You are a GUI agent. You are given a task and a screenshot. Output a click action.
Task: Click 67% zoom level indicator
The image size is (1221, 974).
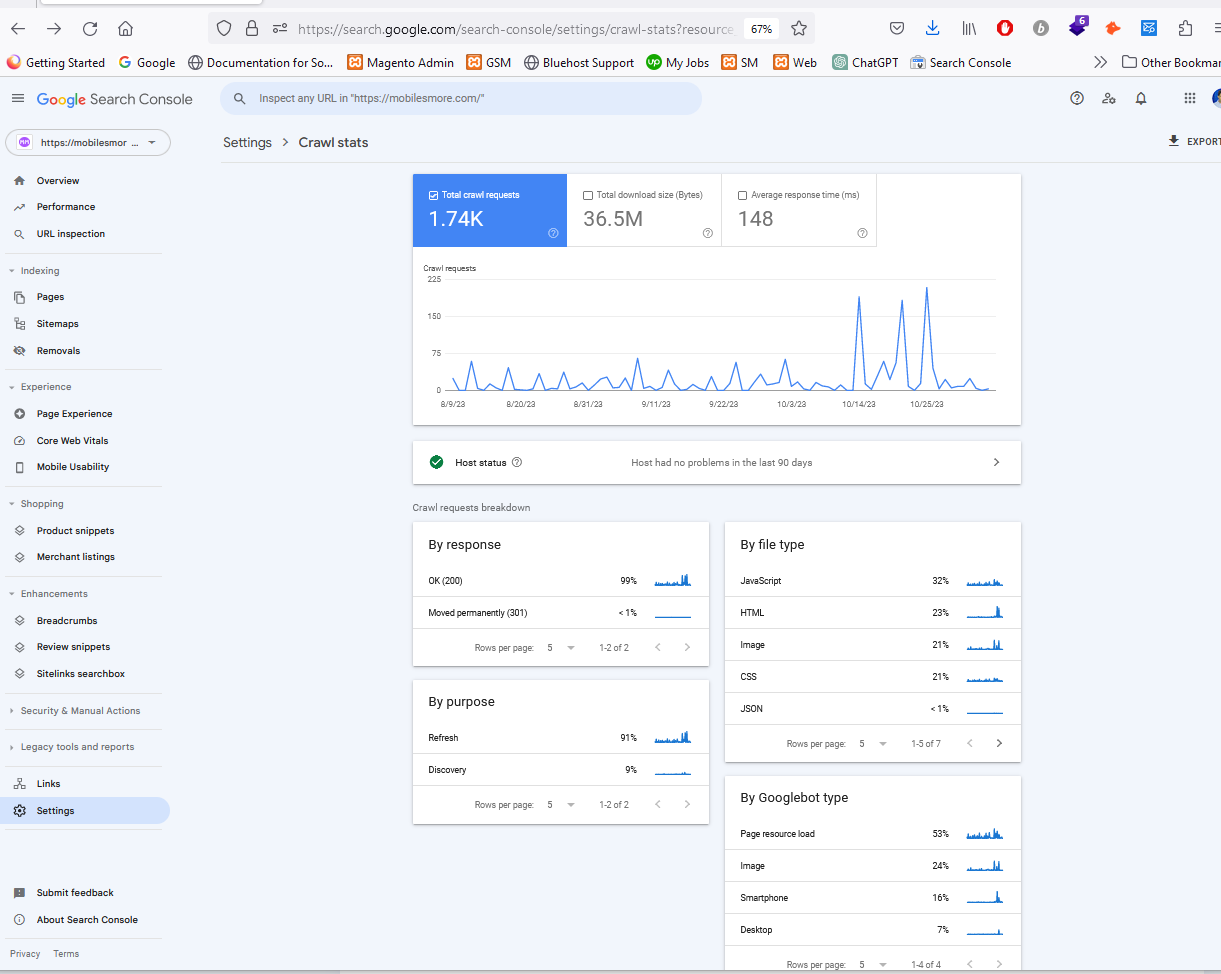pos(761,28)
